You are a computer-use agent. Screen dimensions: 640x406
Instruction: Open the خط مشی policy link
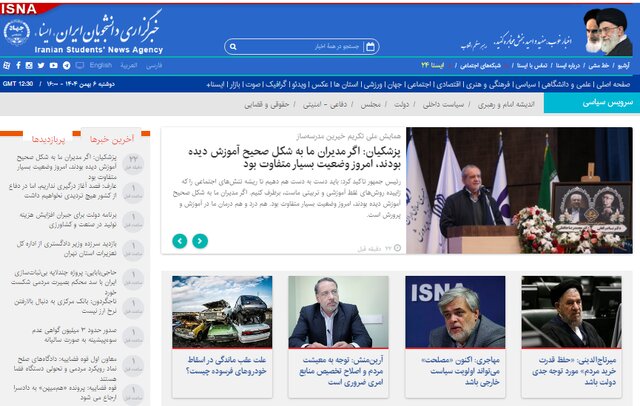(x=599, y=65)
